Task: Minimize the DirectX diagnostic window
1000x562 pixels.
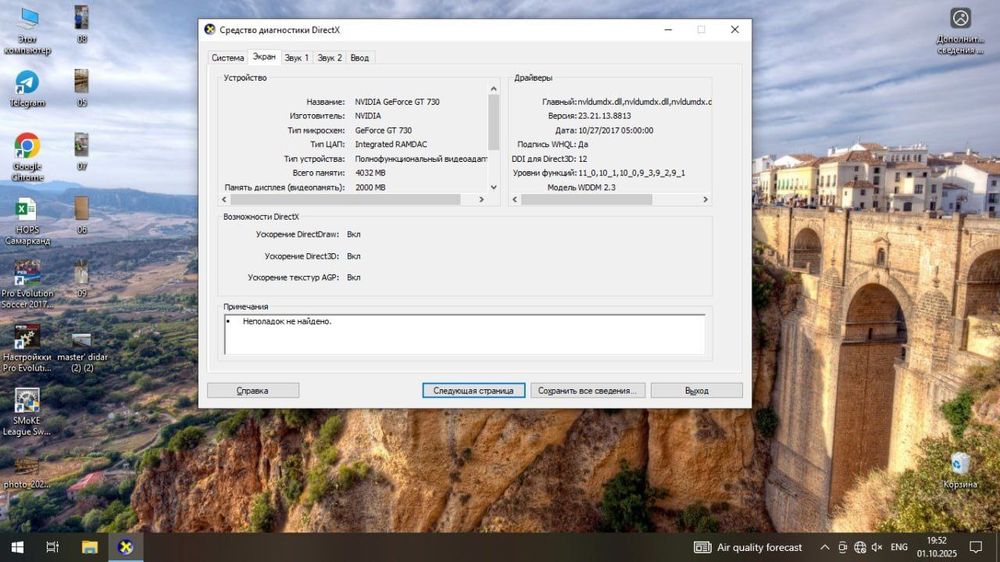Action: [x=668, y=29]
